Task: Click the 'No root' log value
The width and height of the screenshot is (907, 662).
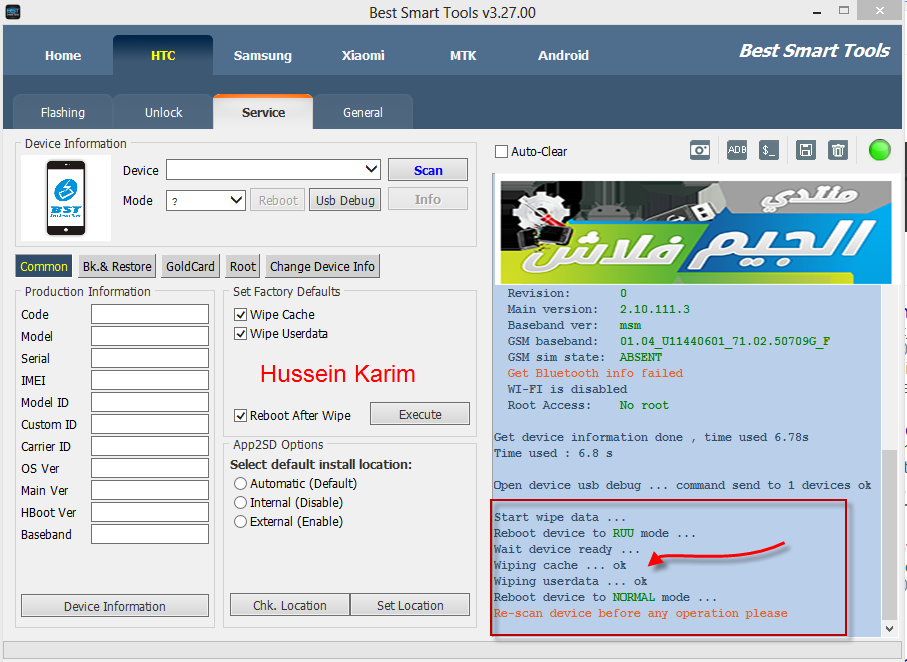Action: [644, 406]
